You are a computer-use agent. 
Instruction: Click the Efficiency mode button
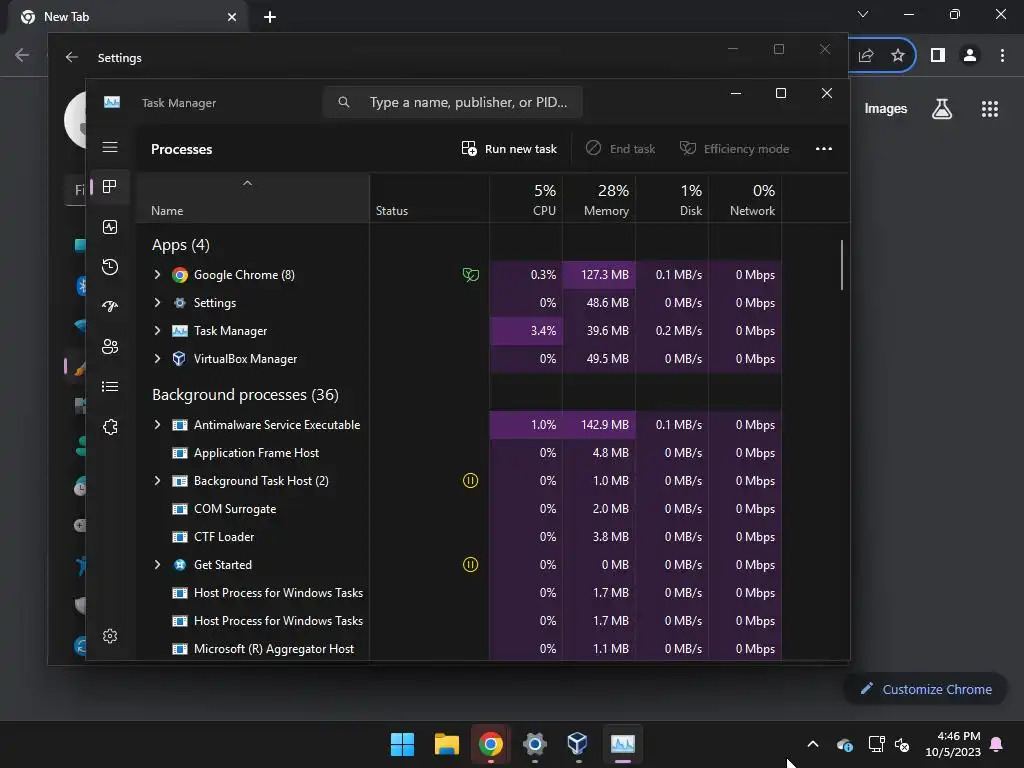tap(734, 149)
